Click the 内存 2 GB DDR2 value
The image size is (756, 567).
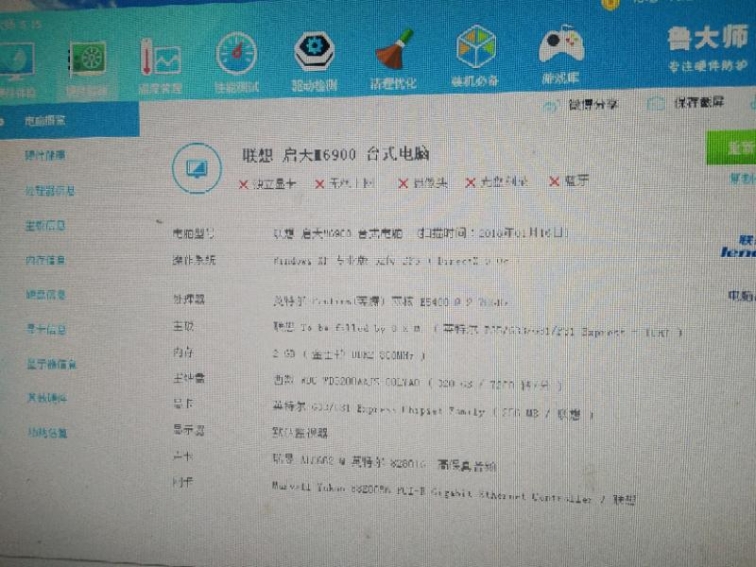[349, 355]
